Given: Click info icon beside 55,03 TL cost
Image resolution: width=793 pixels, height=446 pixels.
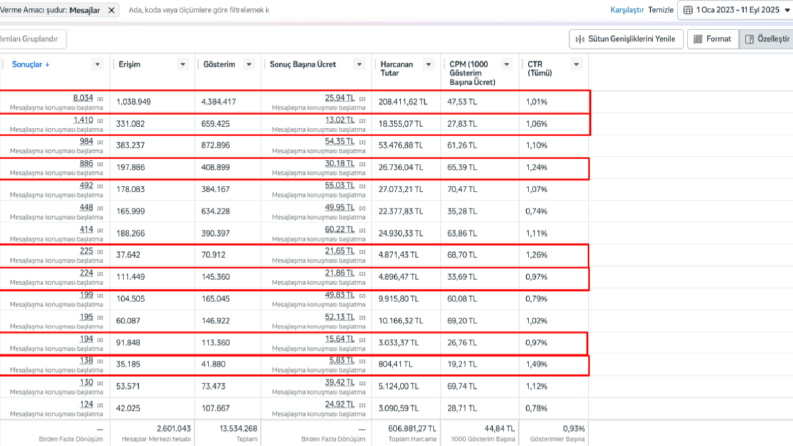Looking at the screenshot, I should [362, 186].
